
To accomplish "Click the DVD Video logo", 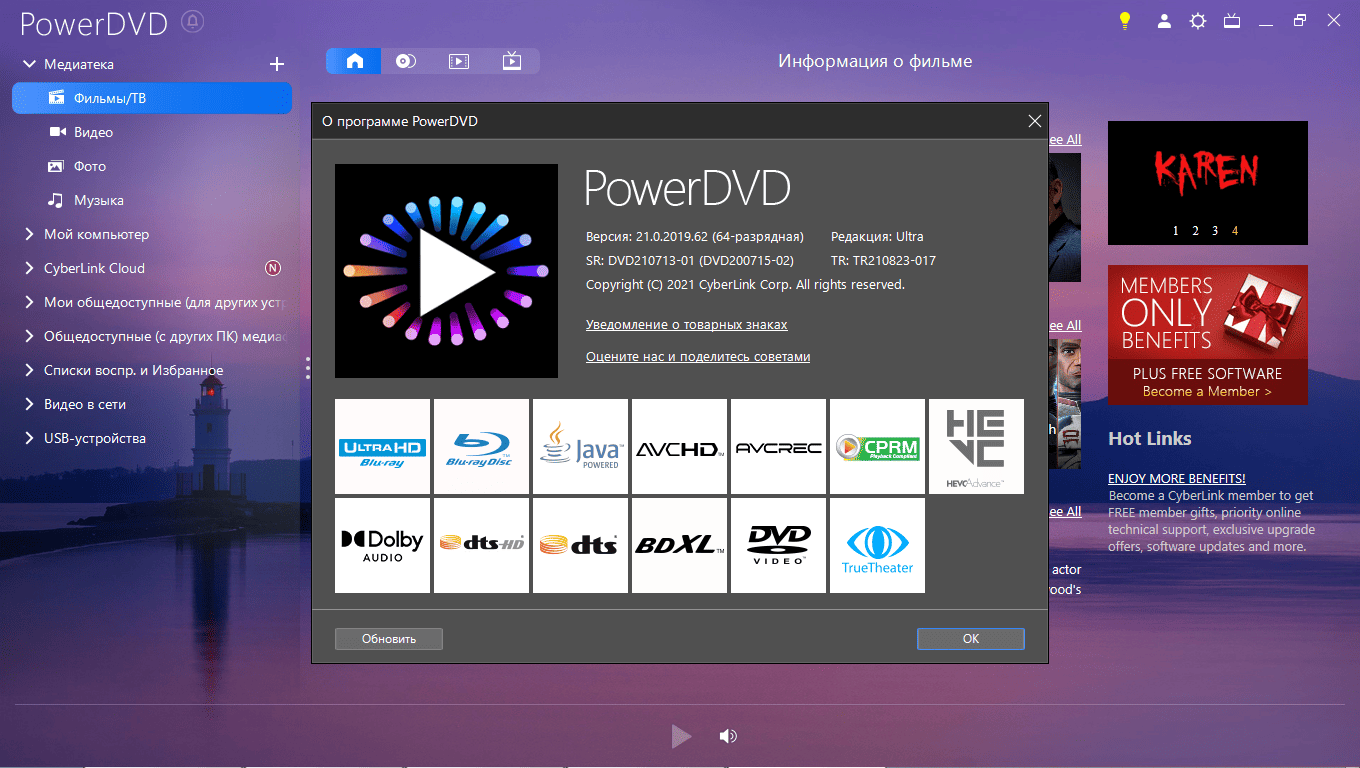I will [778, 545].
